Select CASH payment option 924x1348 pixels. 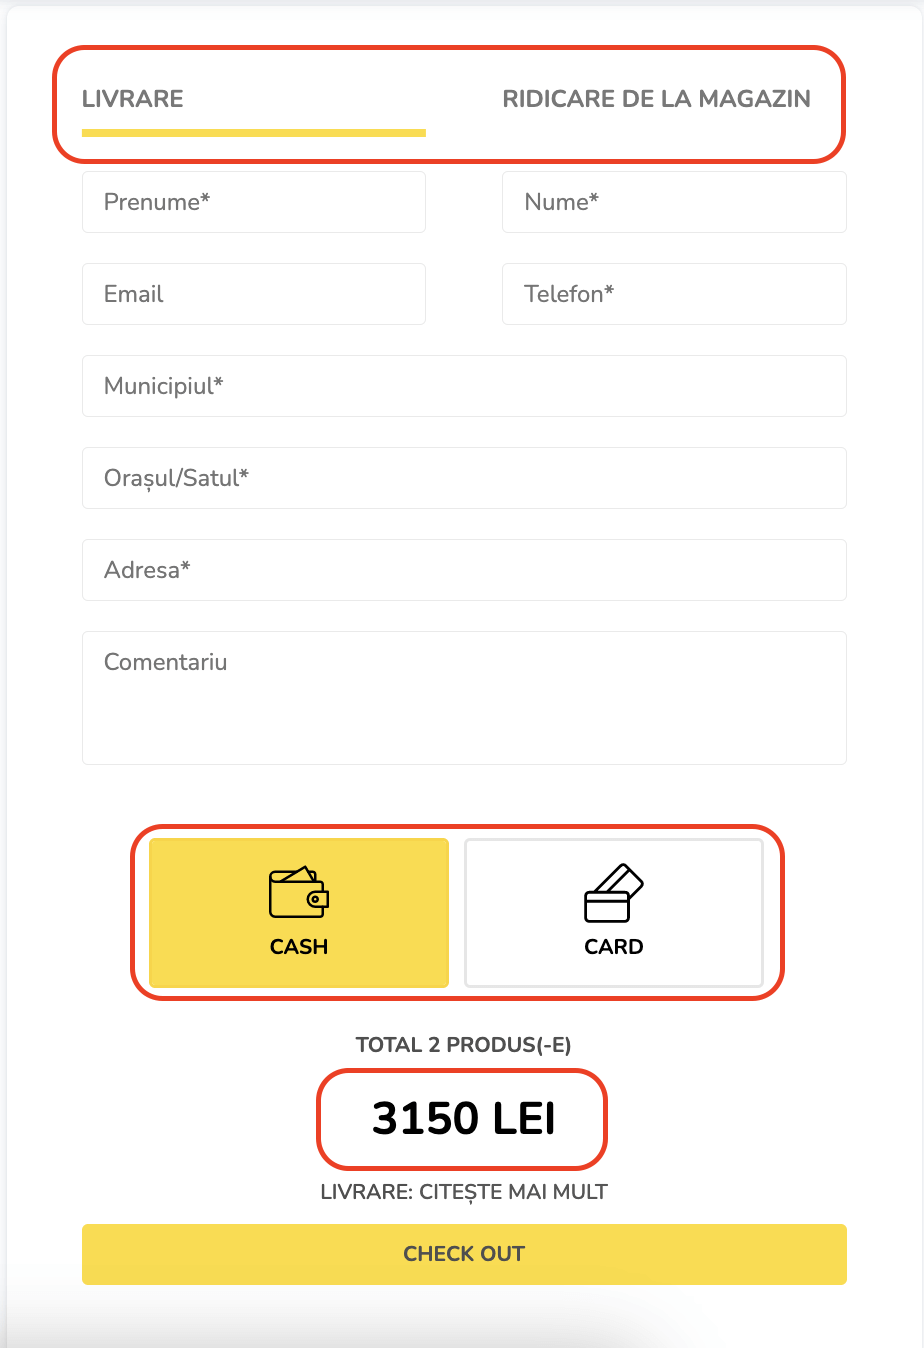(299, 913)
